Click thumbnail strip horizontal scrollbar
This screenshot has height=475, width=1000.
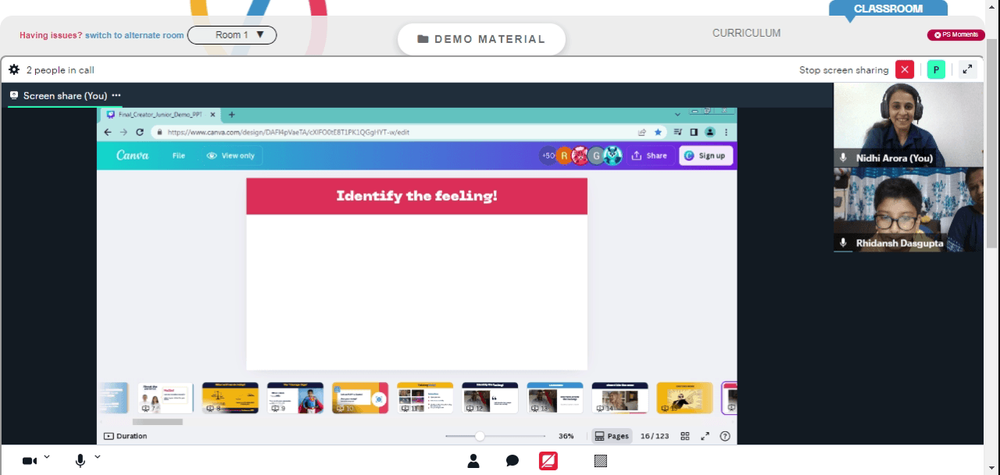[x=158, y=421]
